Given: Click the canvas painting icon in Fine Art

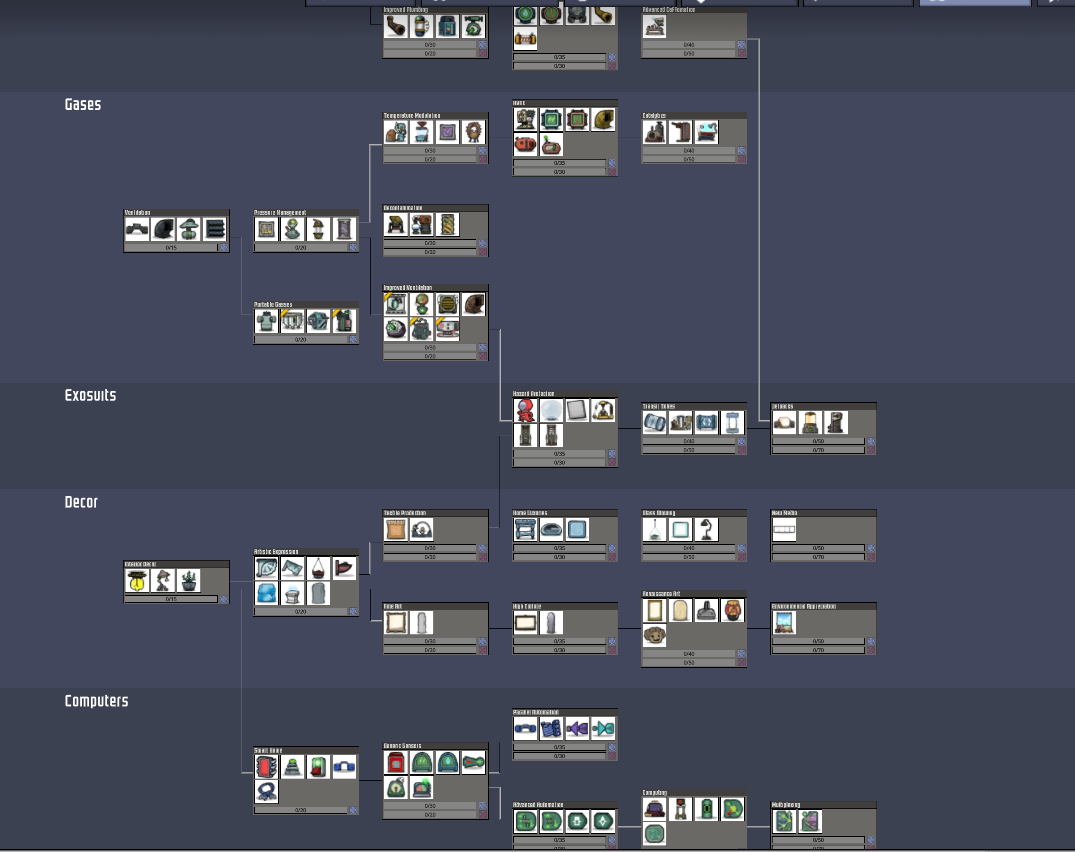Looking at the screenshot, I should [397, 624].
